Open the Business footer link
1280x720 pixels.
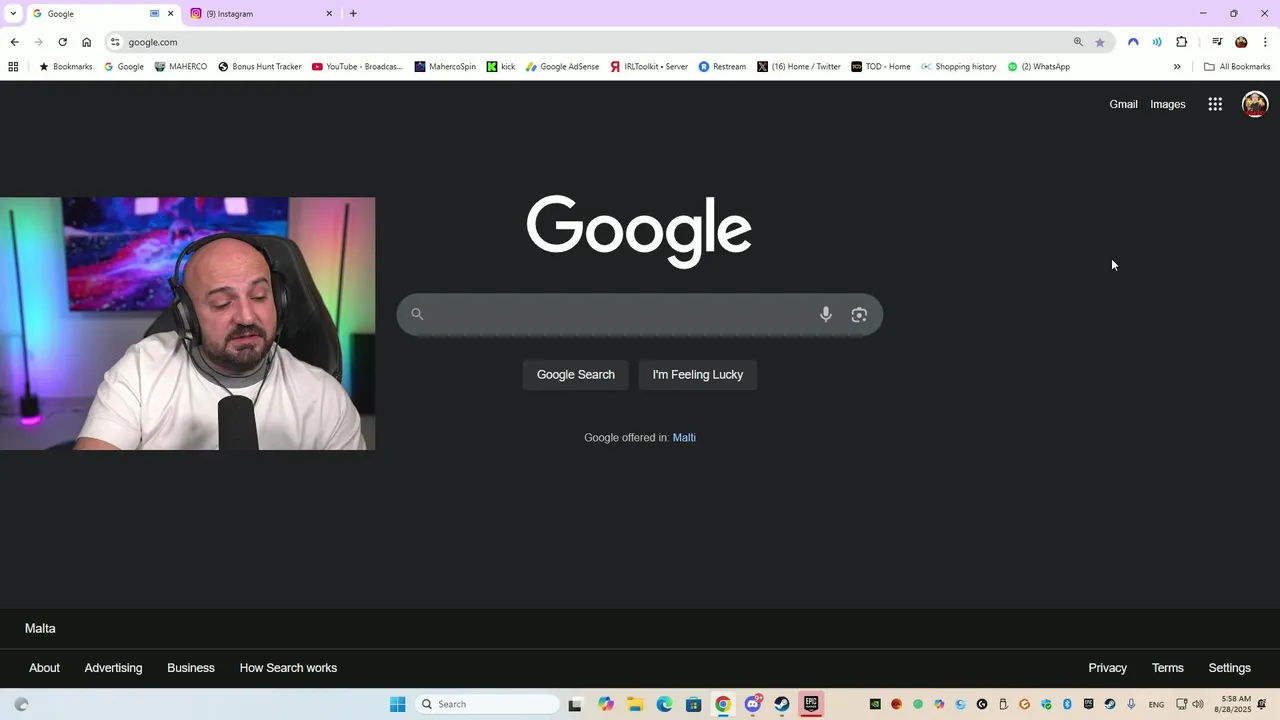pyautogui.click(x=191, y=668)
